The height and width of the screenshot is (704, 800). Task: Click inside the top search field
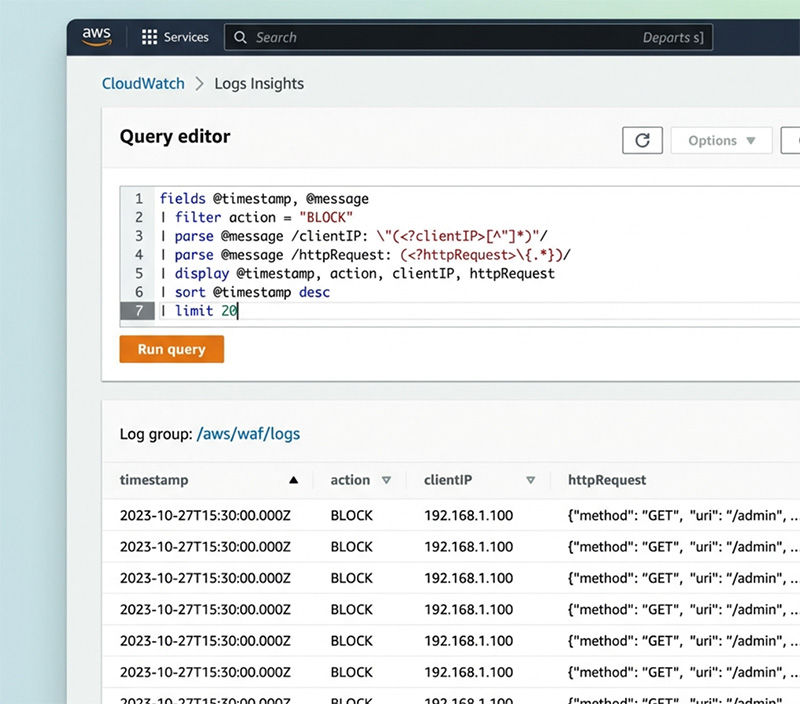[440, 37]
